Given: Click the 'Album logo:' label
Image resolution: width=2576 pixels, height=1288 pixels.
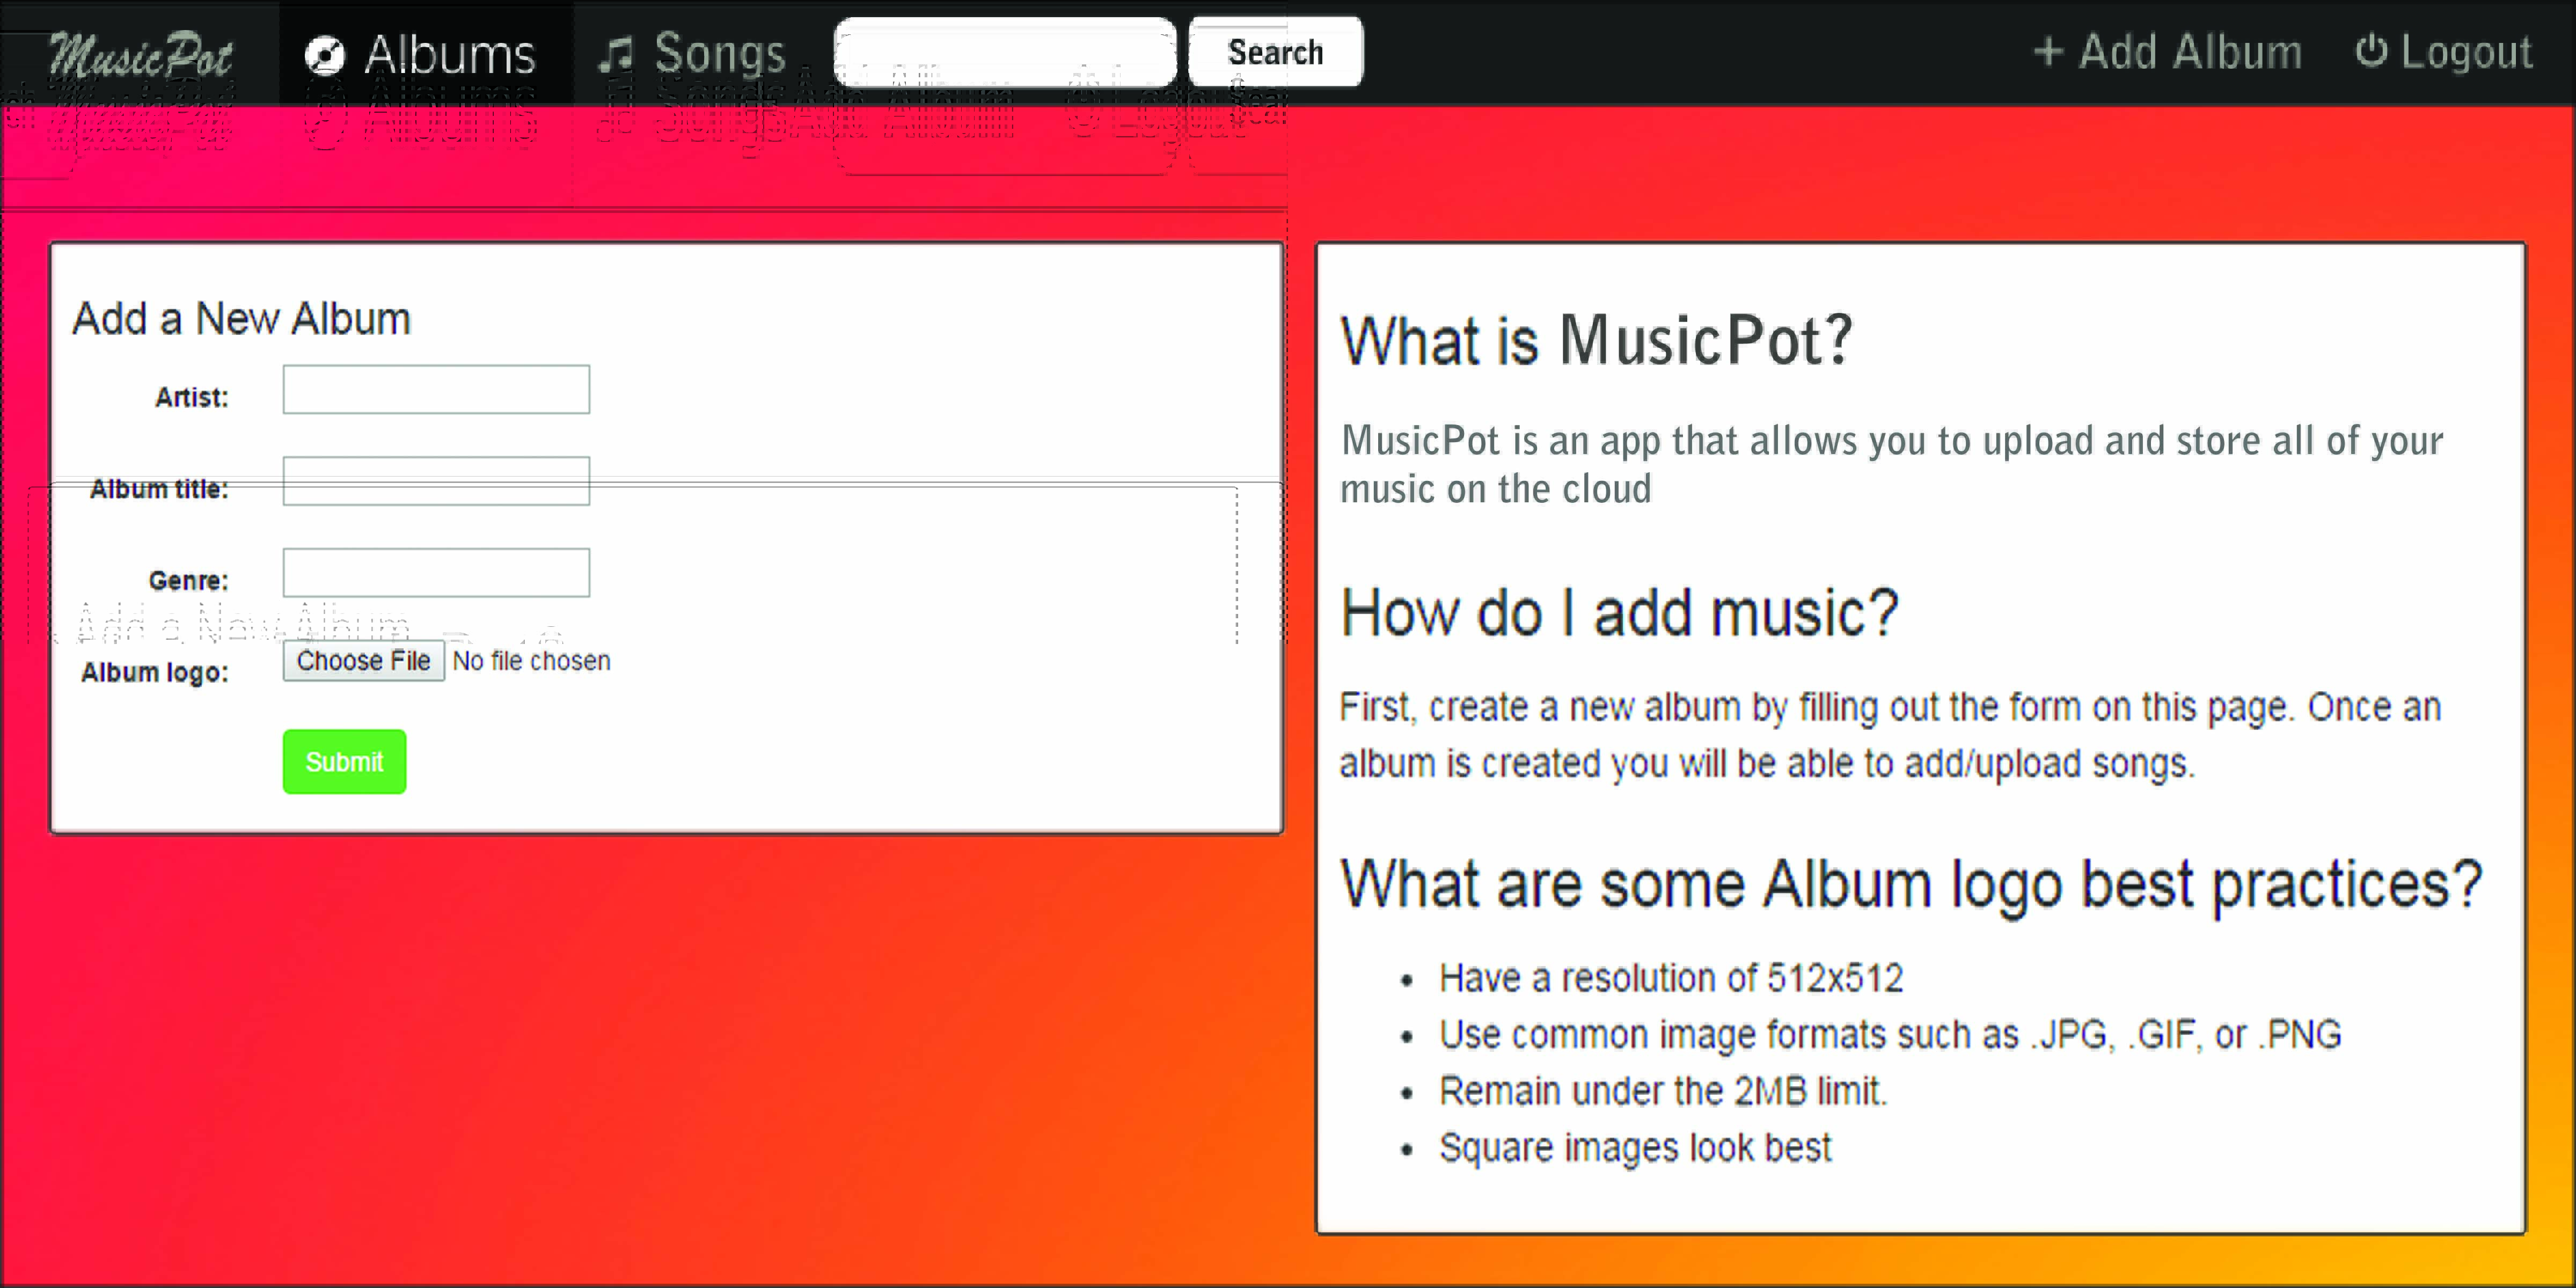Looking at the screenshot, I should point(155,672).
